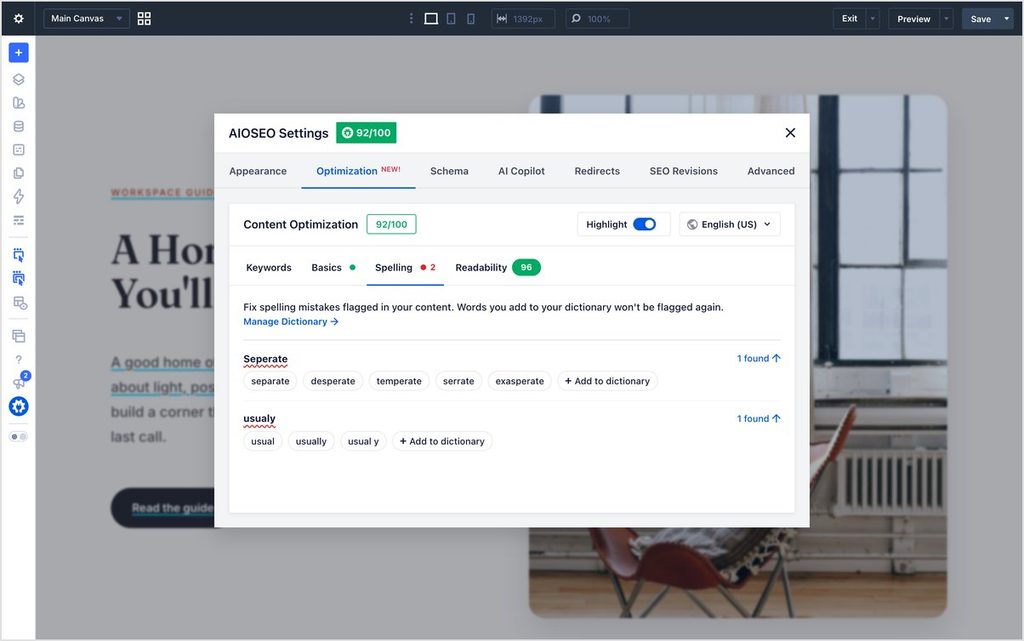Open the help question mark icon

18,360
